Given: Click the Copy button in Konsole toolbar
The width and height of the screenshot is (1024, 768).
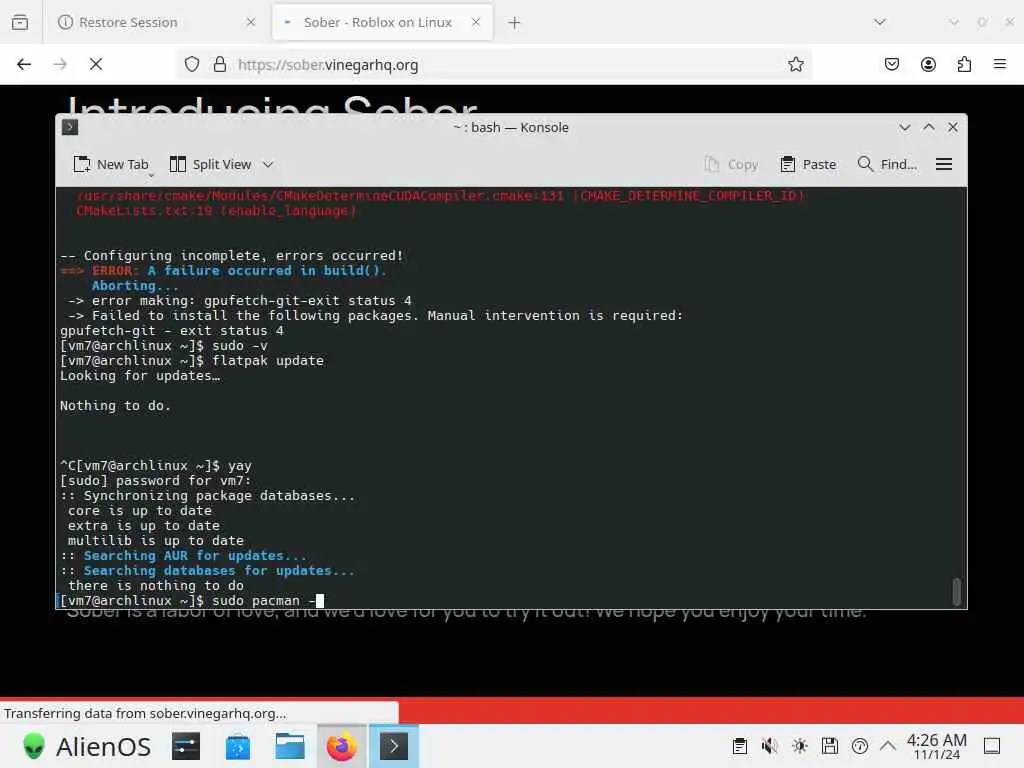Looking at the screenshot, I should 731,165.
